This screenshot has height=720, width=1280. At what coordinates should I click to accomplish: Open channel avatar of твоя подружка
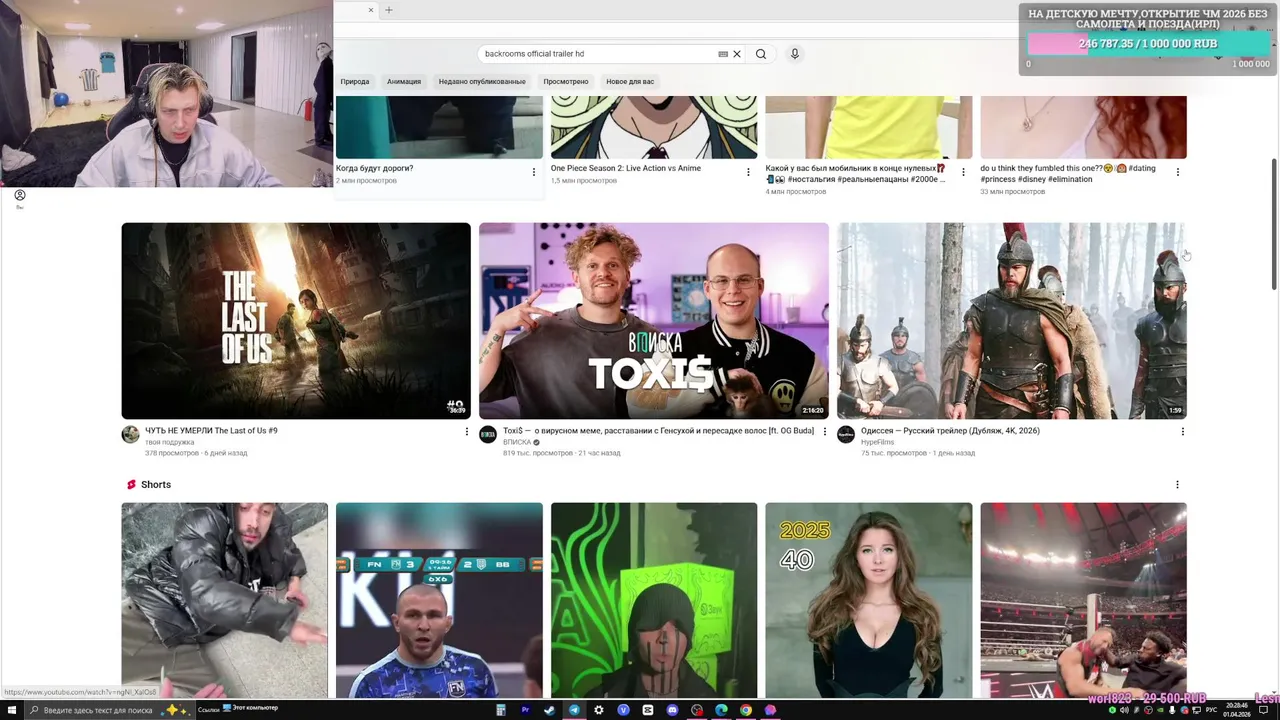[x=130, y=434]
